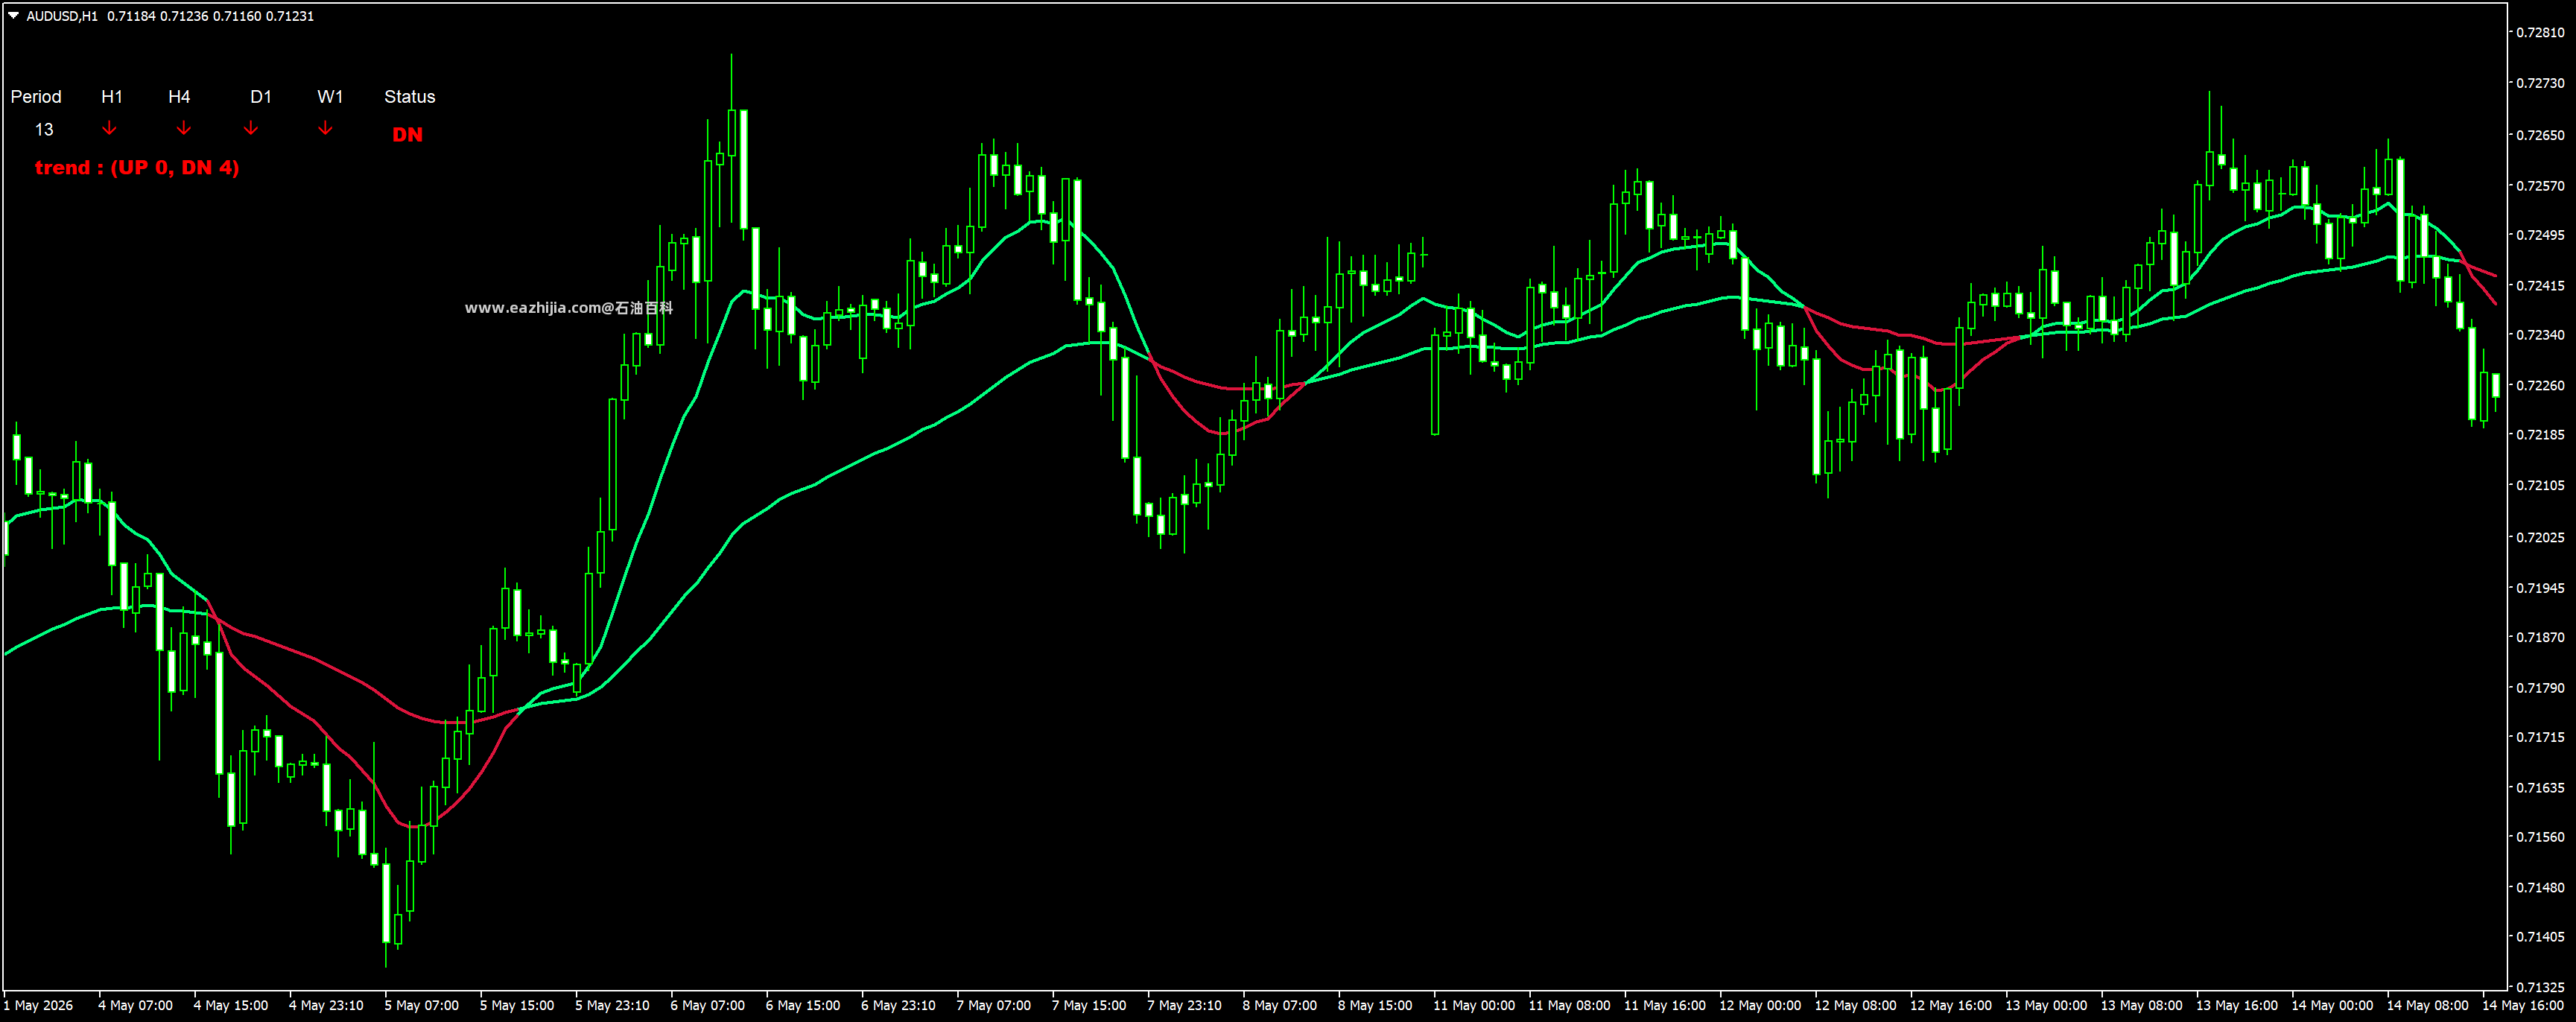The height and width of the screenshot is (1022, 2576).
Task: Click the 11 May 00:00 time label
Action: 1474,1006
